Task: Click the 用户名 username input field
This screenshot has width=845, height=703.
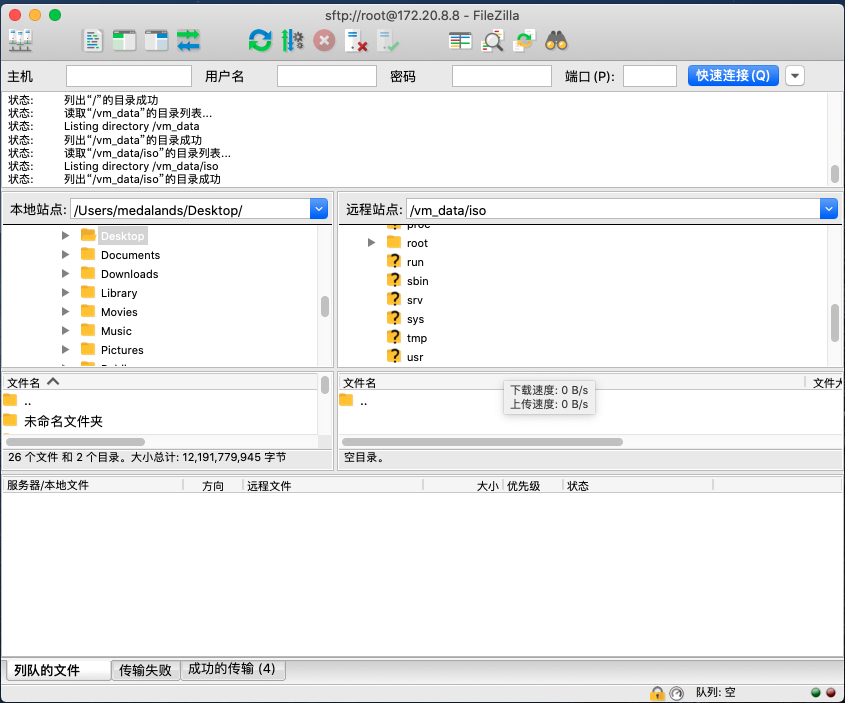Action: [327, 76]
